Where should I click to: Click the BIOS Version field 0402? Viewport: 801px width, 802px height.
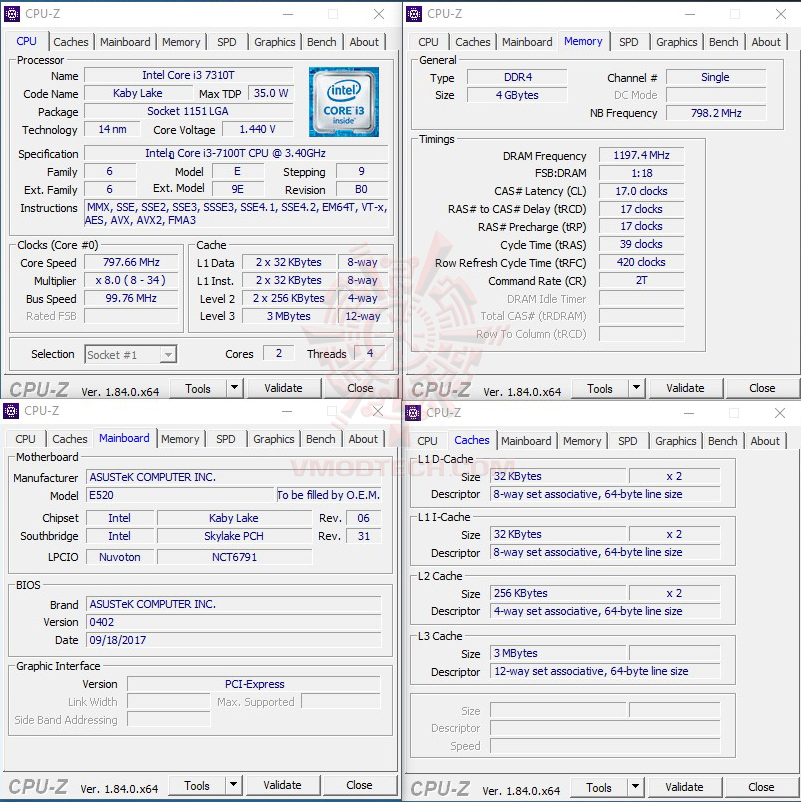(234, 622)
